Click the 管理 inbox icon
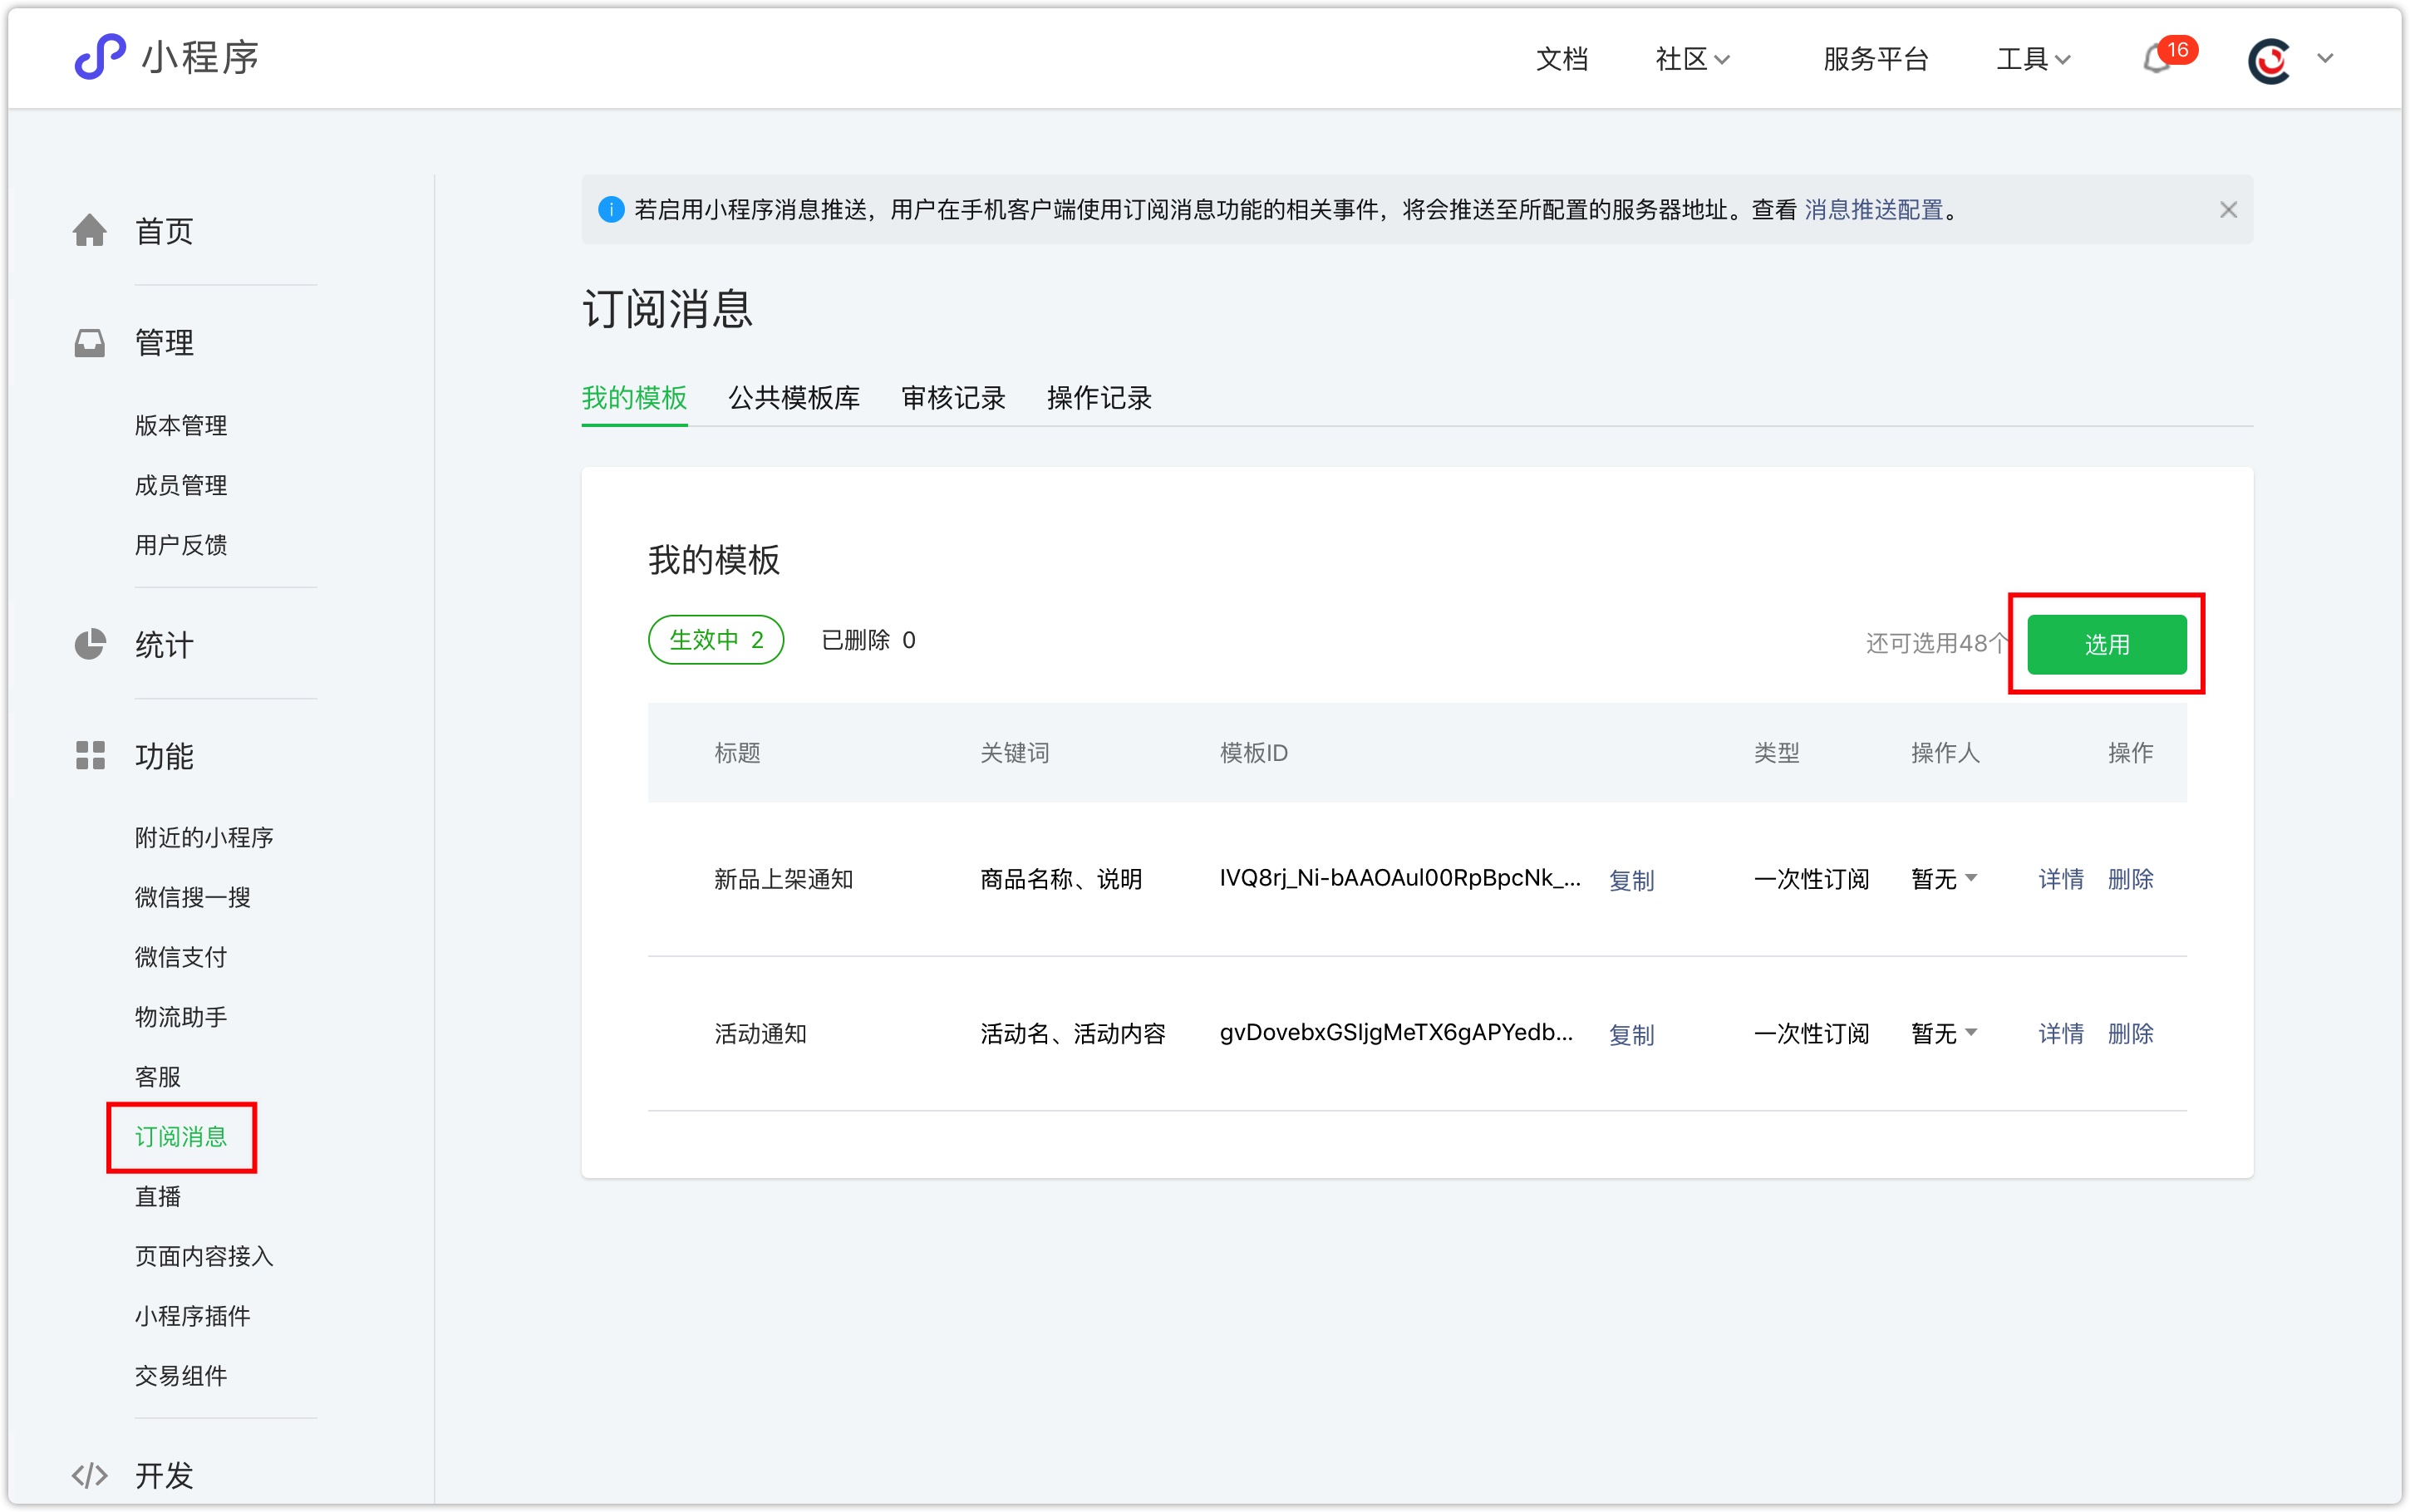Viewport: 2410px width, 1512px height. [90, 342]
